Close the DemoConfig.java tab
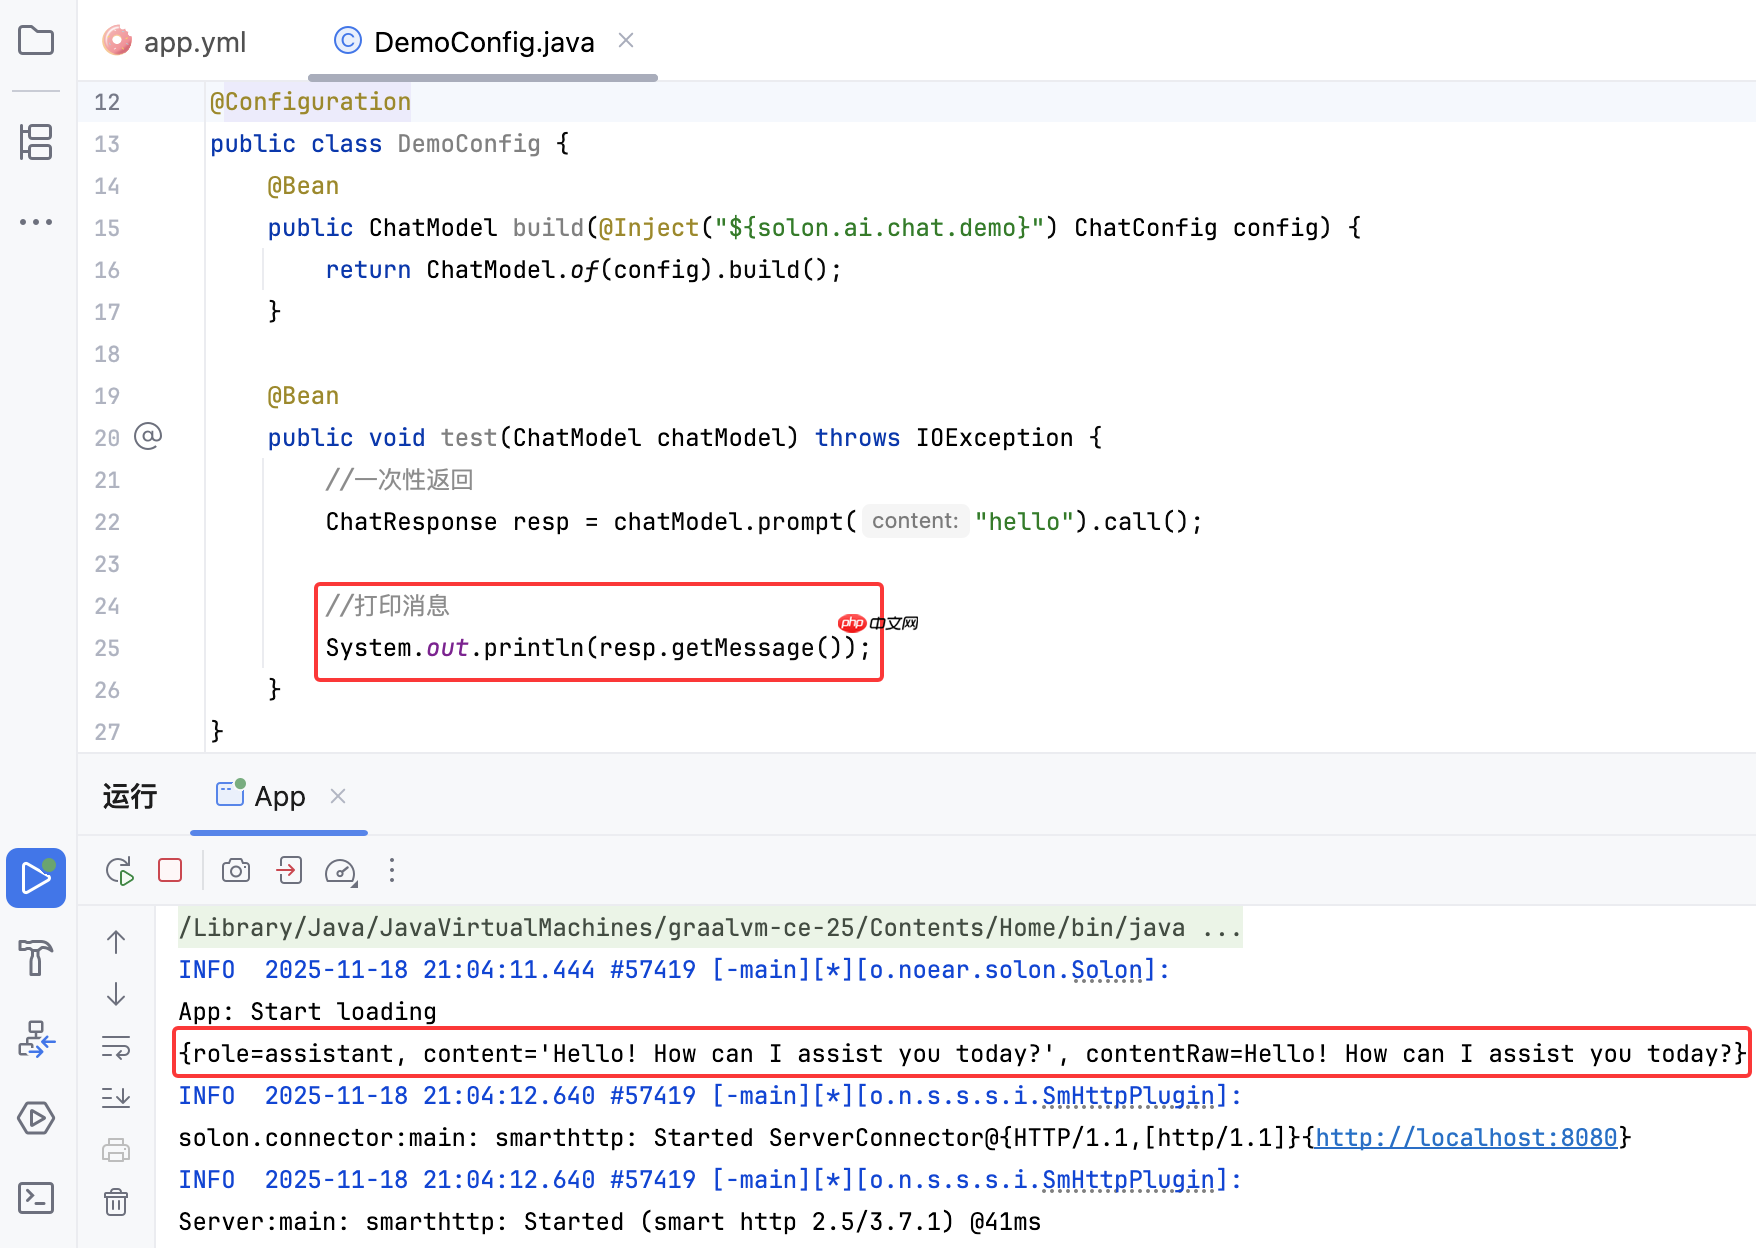This screenshot has width=1756, height=1248. pos(626,41)
